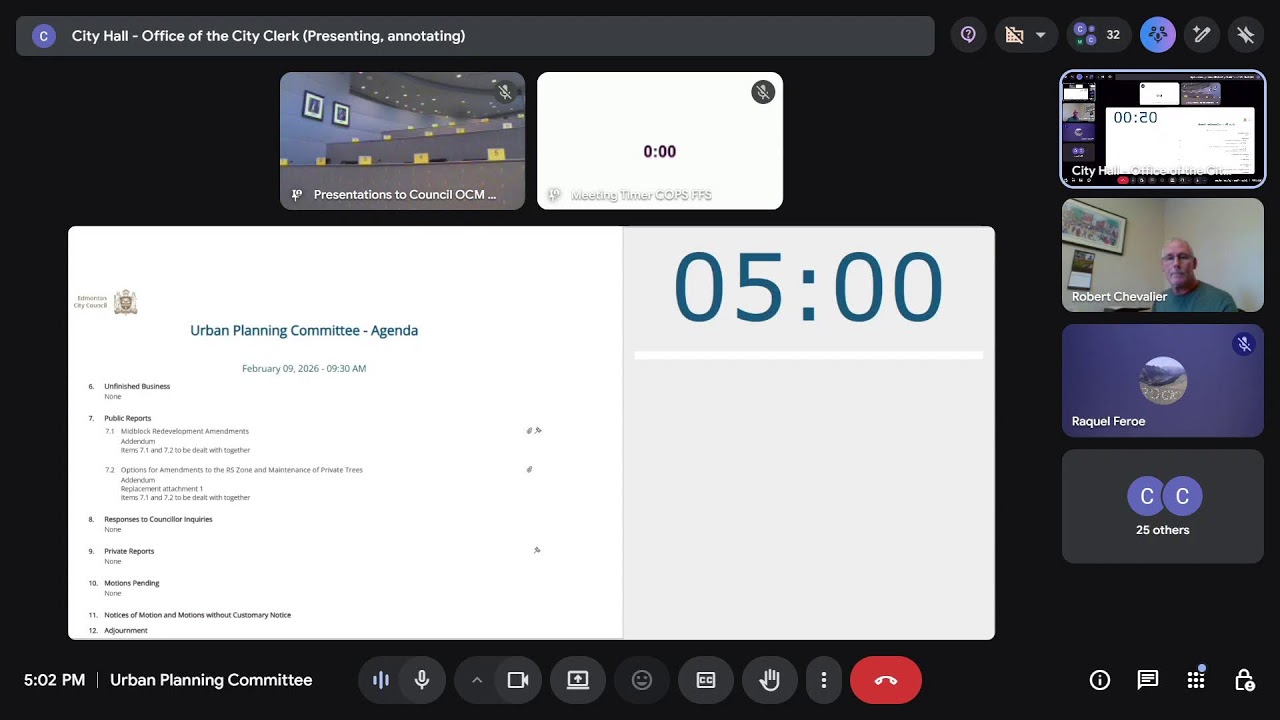Unpin using the crossed pin icon
Screen dimensions: 1280x720
click(x=1246, y=35)
